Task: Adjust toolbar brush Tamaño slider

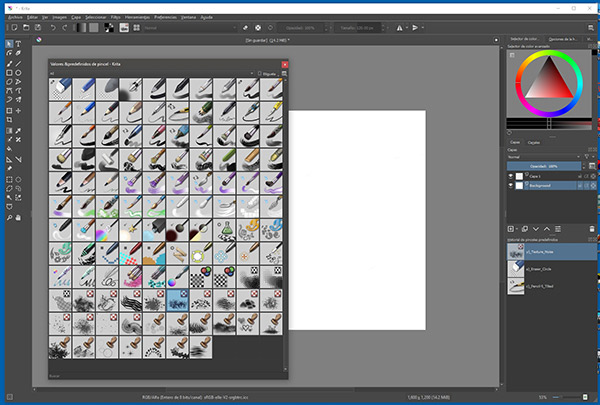Action: 357,28
